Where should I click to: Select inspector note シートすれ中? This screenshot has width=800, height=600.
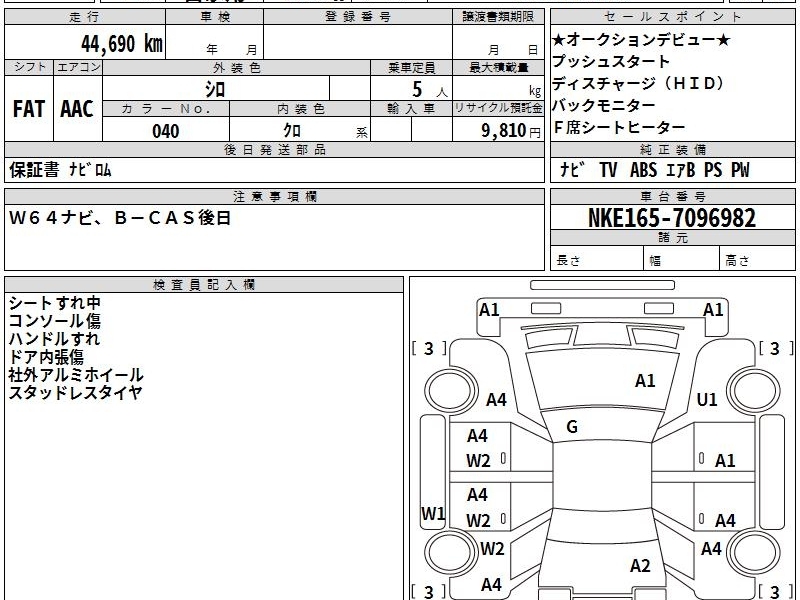pos(55,303)
